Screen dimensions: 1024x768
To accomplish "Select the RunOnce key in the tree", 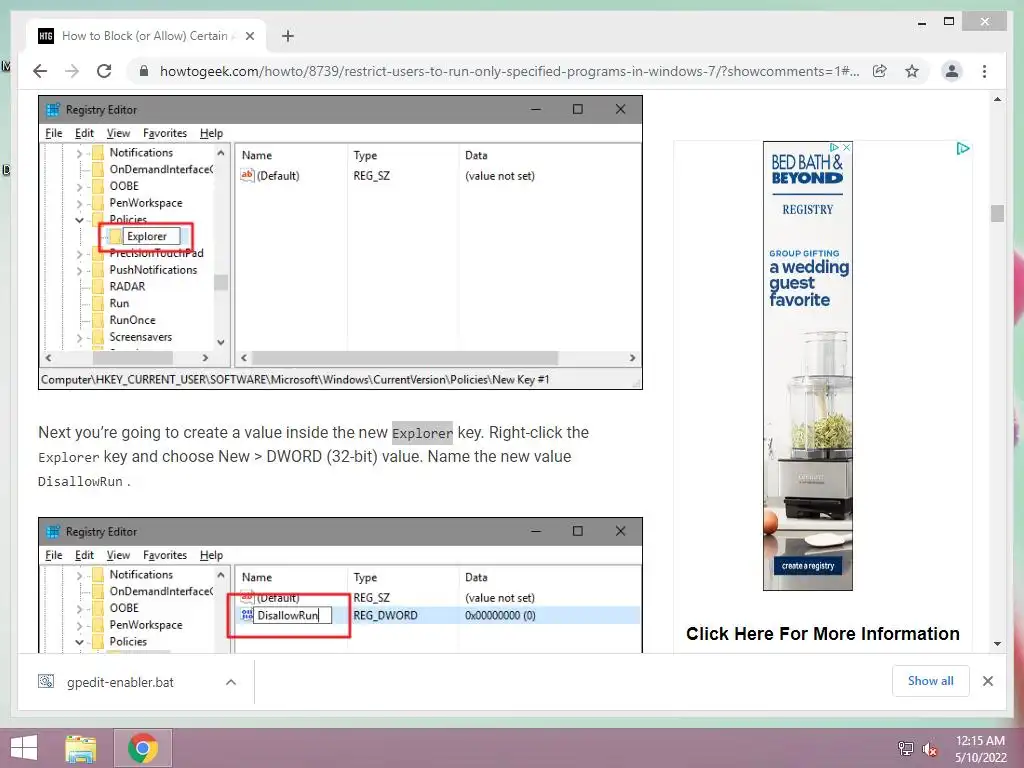I will pyautogui.click(x=132, y=320).
